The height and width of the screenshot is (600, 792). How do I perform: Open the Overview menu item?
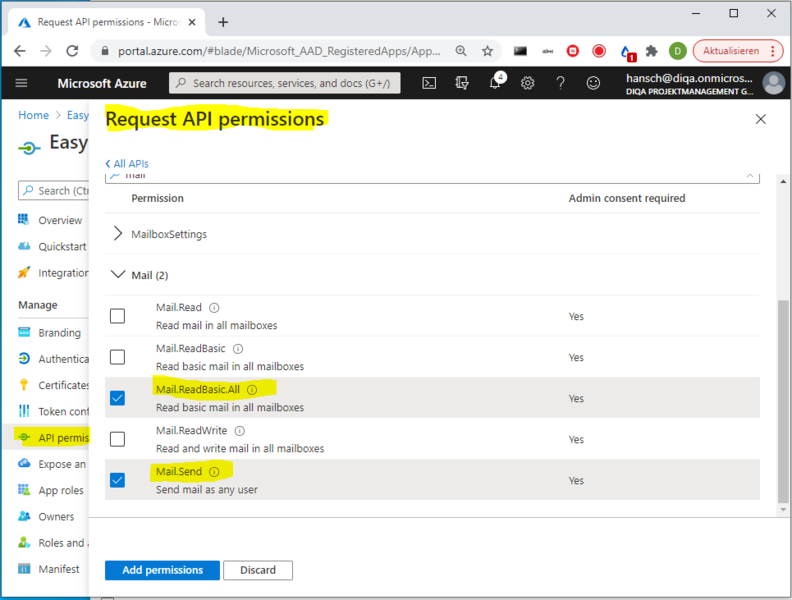coord(59,220)
